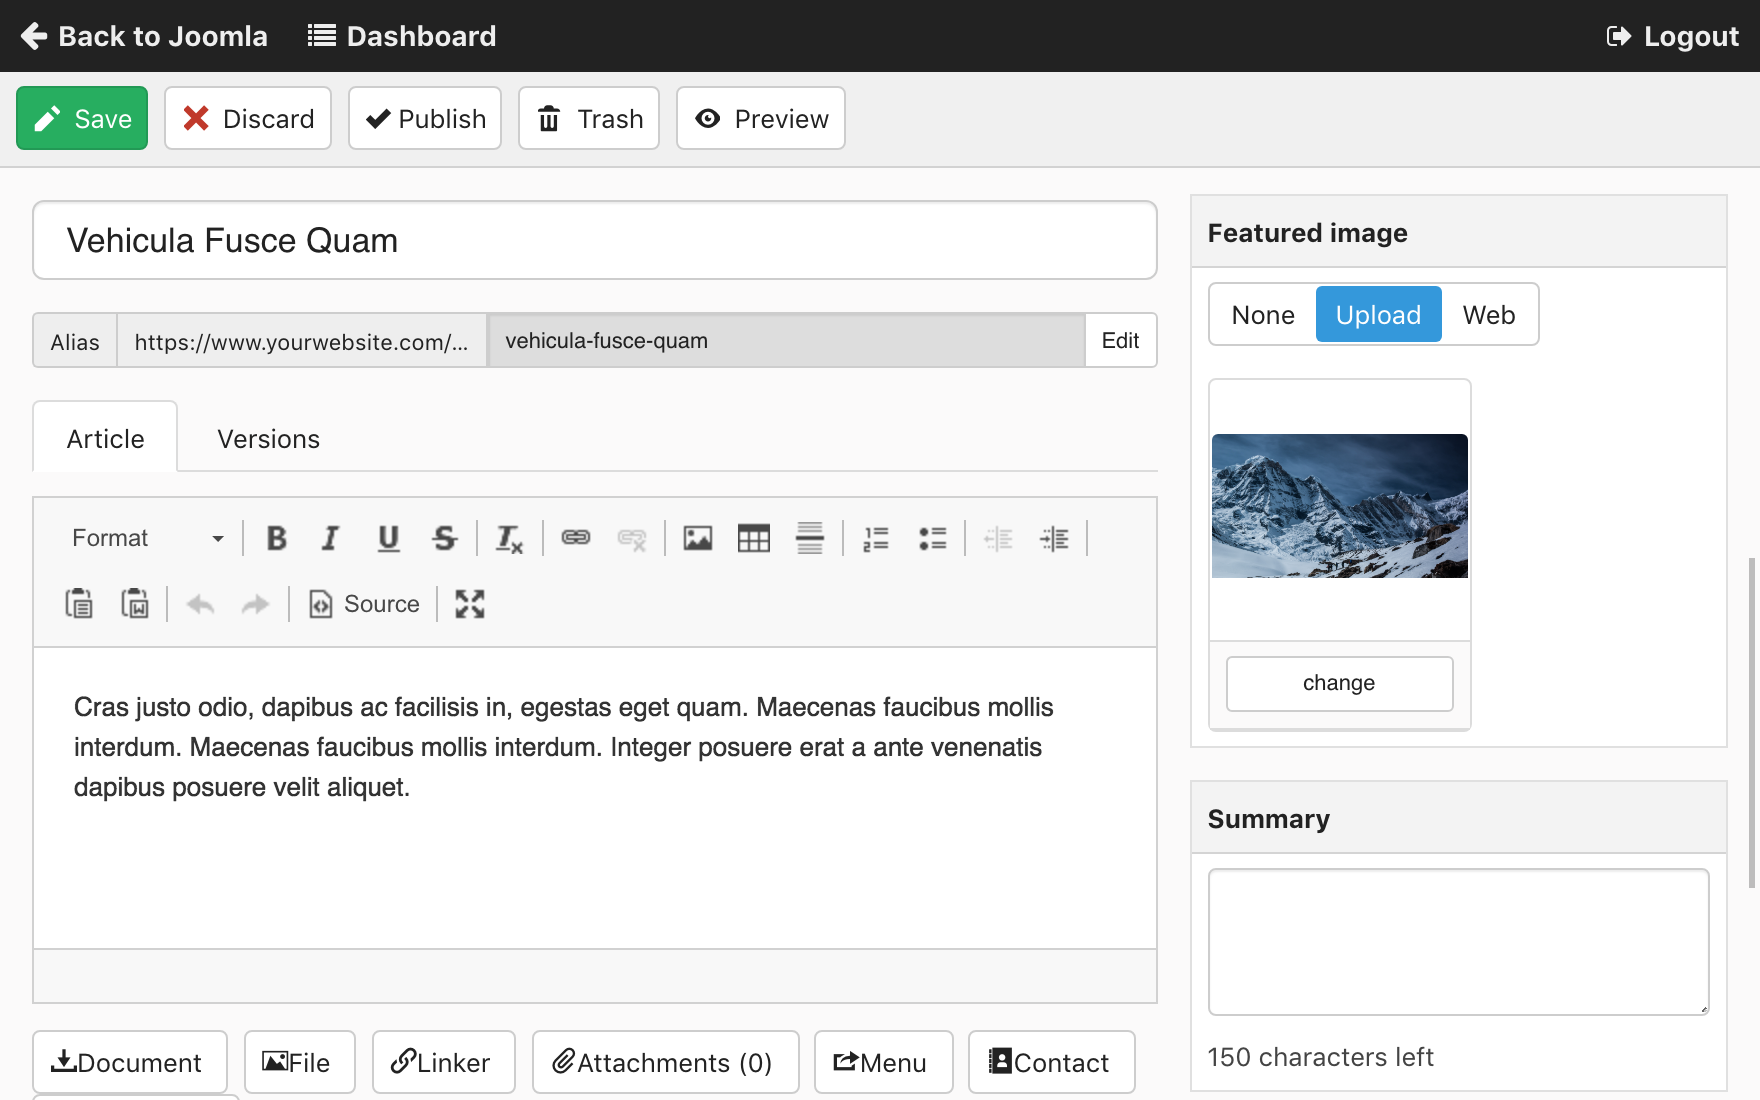
Task: Click the Bold formatting icon
Action: coord(277,539)
